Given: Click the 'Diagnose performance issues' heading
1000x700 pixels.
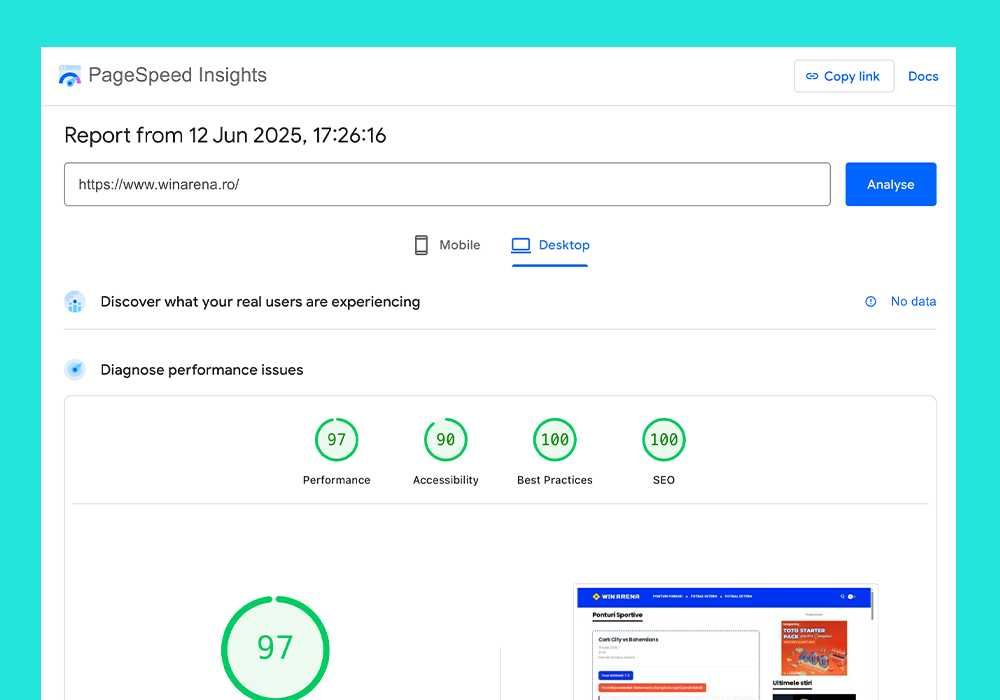Looking at the screenshot, I should click(x=202, y=370).
